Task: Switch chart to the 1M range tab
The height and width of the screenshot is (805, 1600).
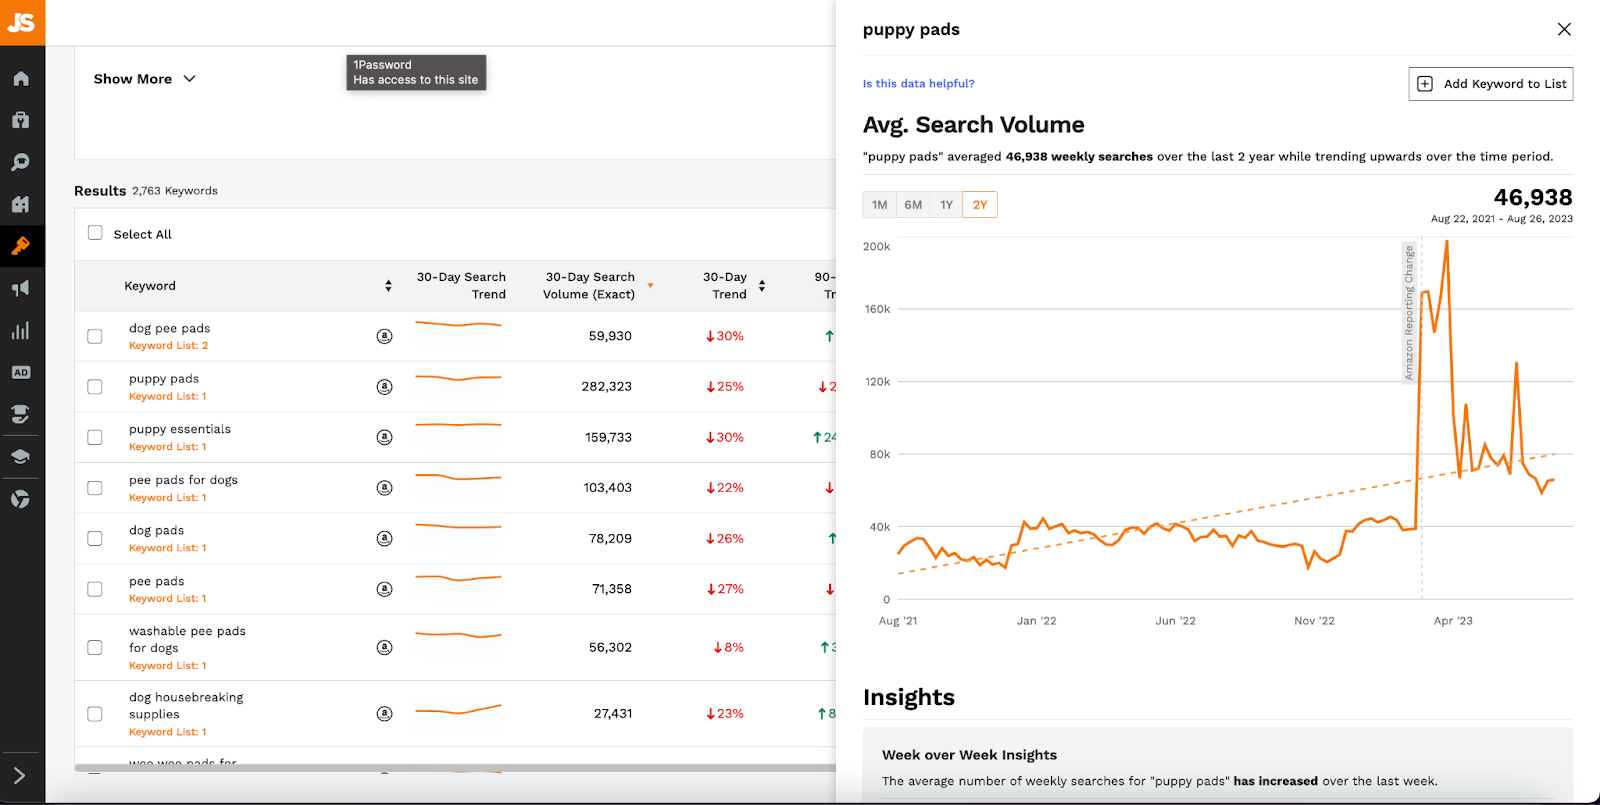Action: point(880,205)
